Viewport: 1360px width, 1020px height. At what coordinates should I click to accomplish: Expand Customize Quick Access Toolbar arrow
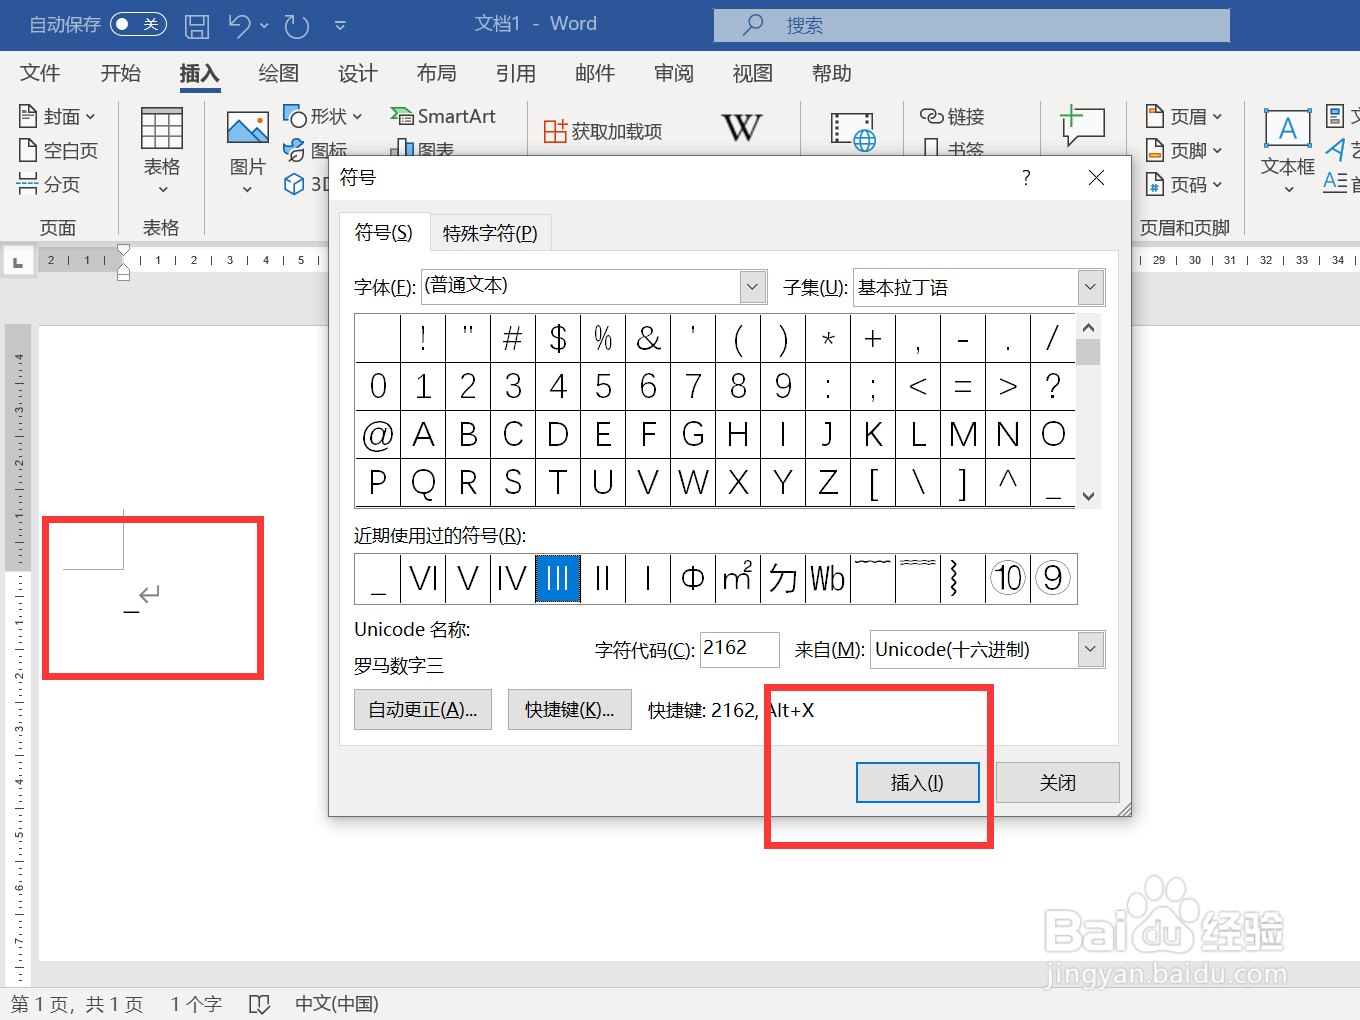(x=340, y=25)
